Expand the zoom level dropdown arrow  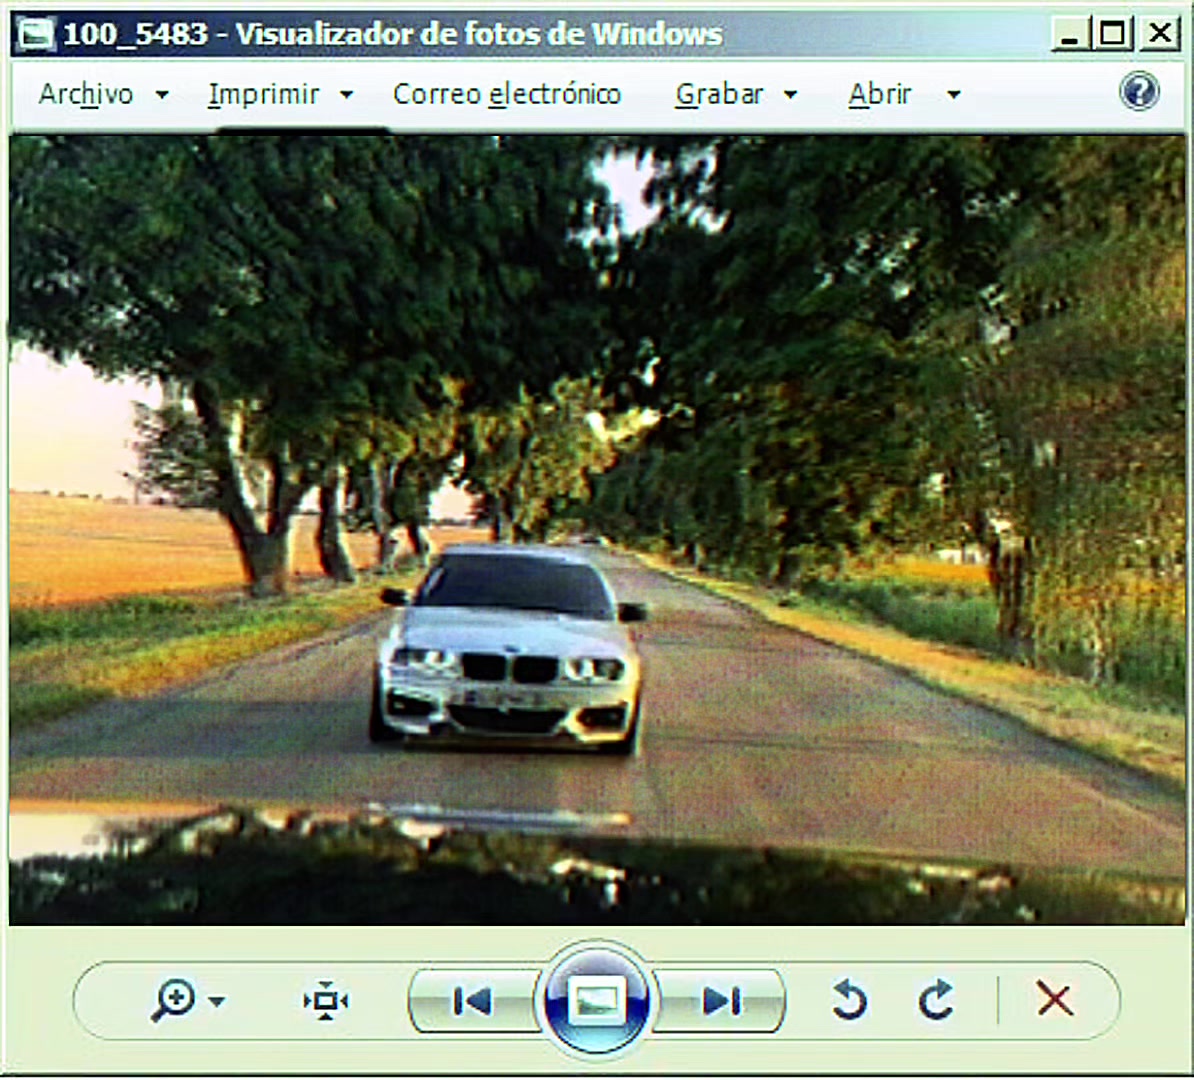217,1002
